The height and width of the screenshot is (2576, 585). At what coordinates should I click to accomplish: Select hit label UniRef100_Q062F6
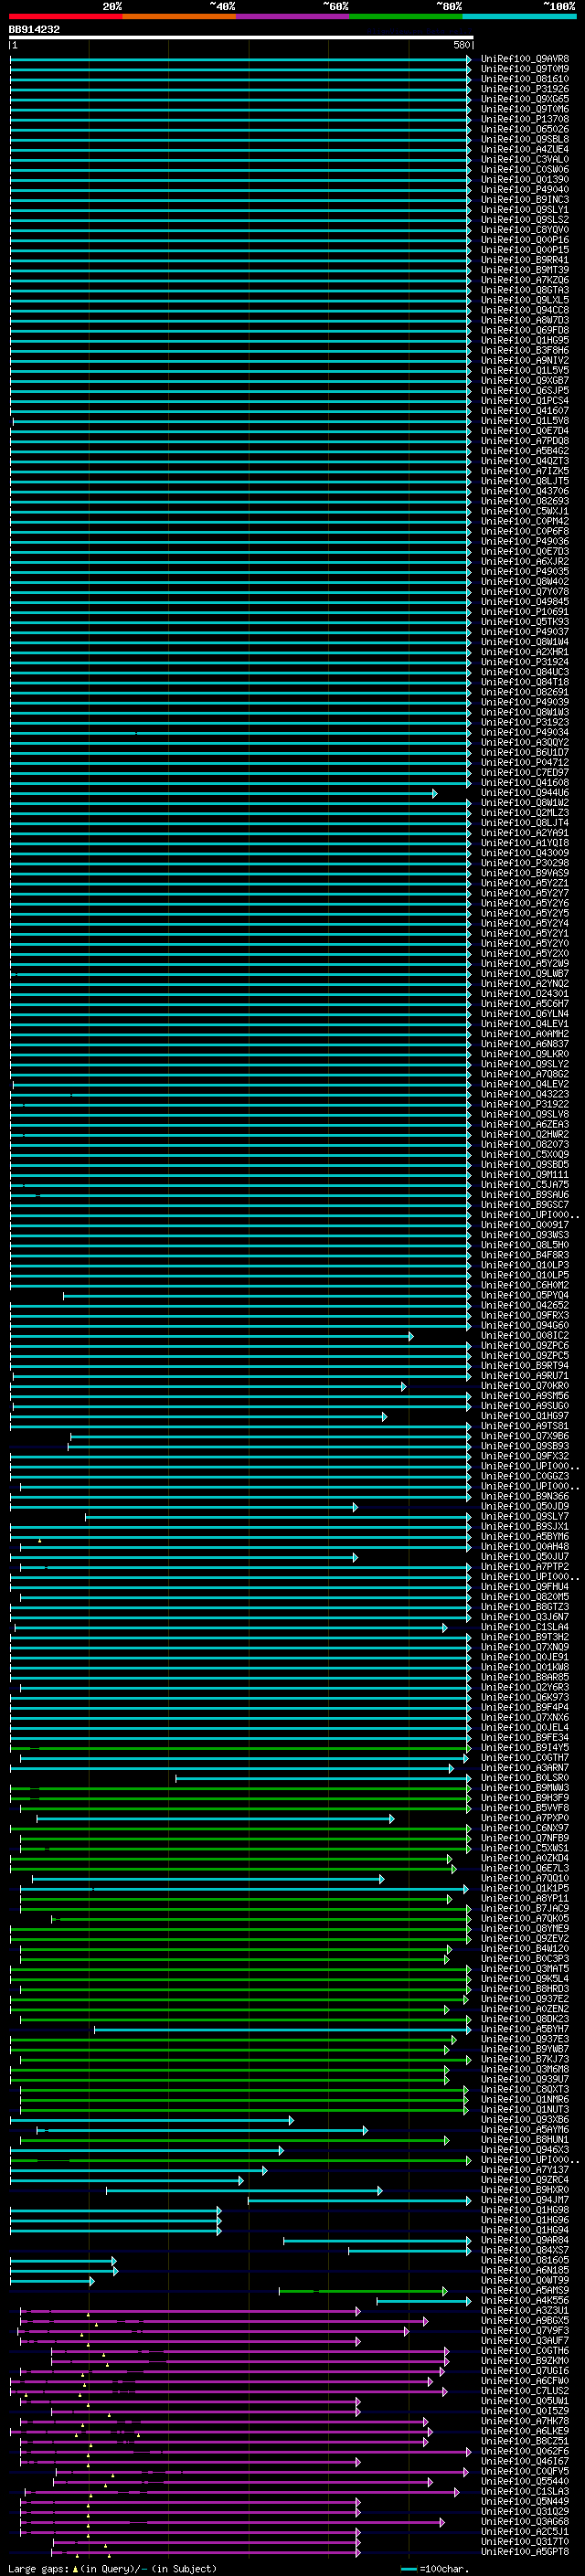pyautogui.click(x=525, y=2451)
